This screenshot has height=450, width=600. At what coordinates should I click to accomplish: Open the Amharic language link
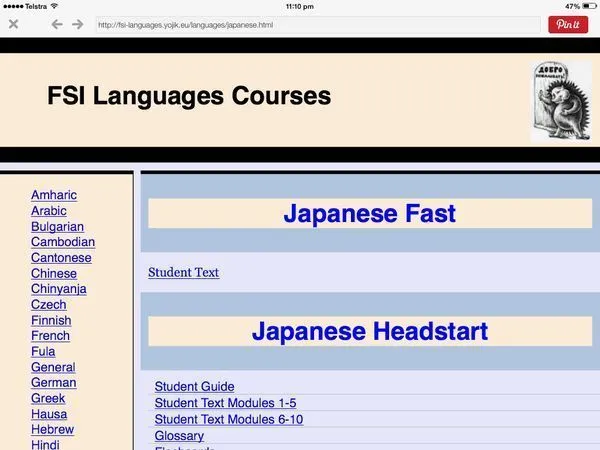coord(54,195)
